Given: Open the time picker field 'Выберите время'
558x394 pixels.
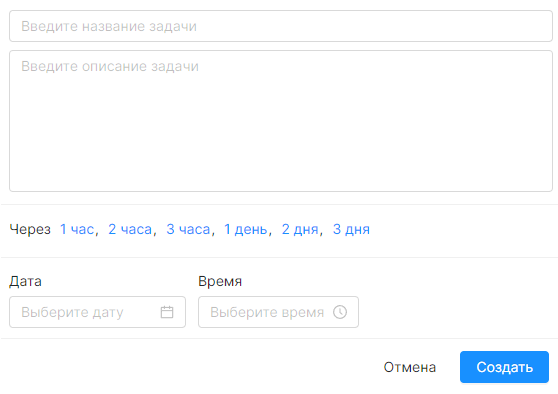Looking at the screenshot, I should coord(278,312).
